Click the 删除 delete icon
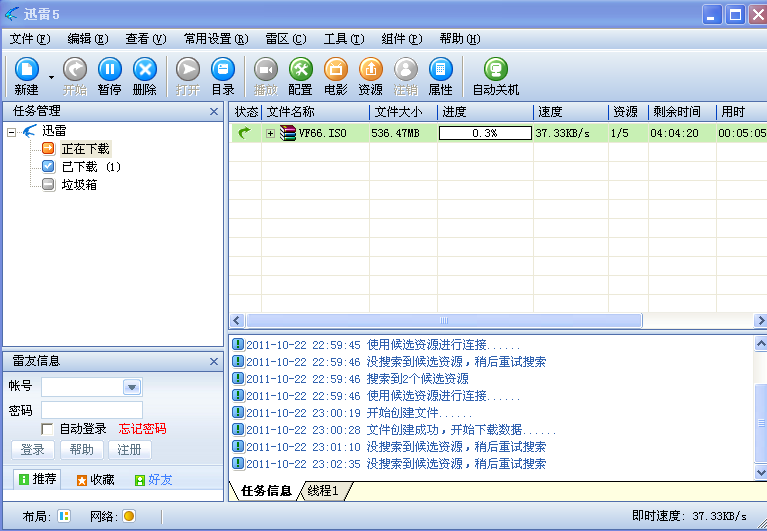The width and height of the screenshot is (767, 531). click(145, 69)
